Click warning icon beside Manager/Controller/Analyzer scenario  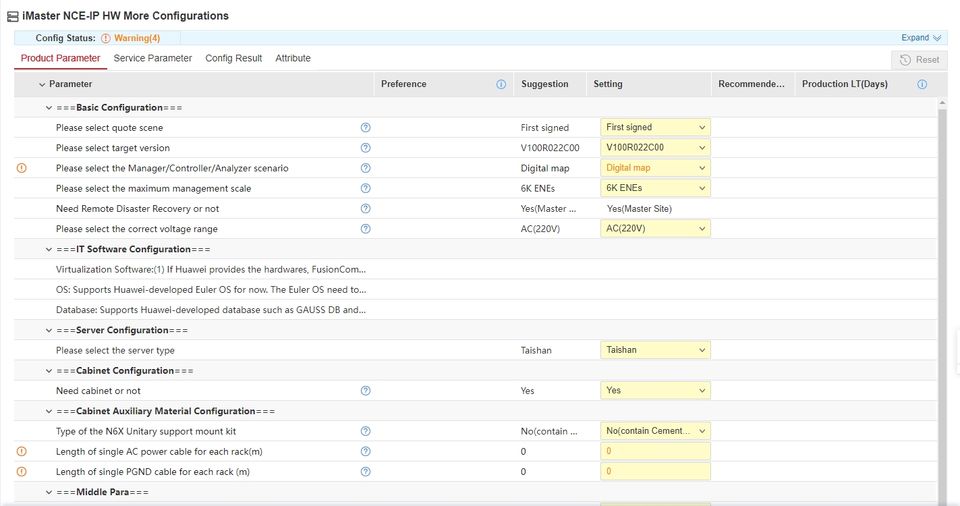(22, 168)
